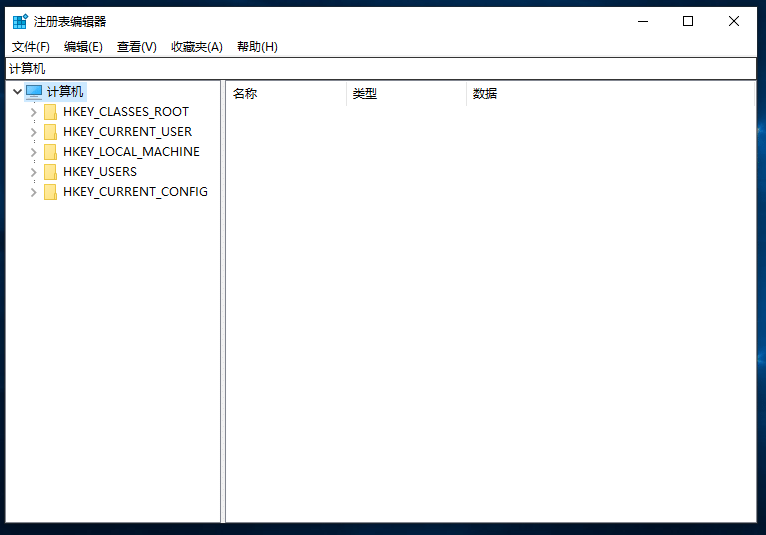Open the 编辑(E) menu

pos(83,47)
